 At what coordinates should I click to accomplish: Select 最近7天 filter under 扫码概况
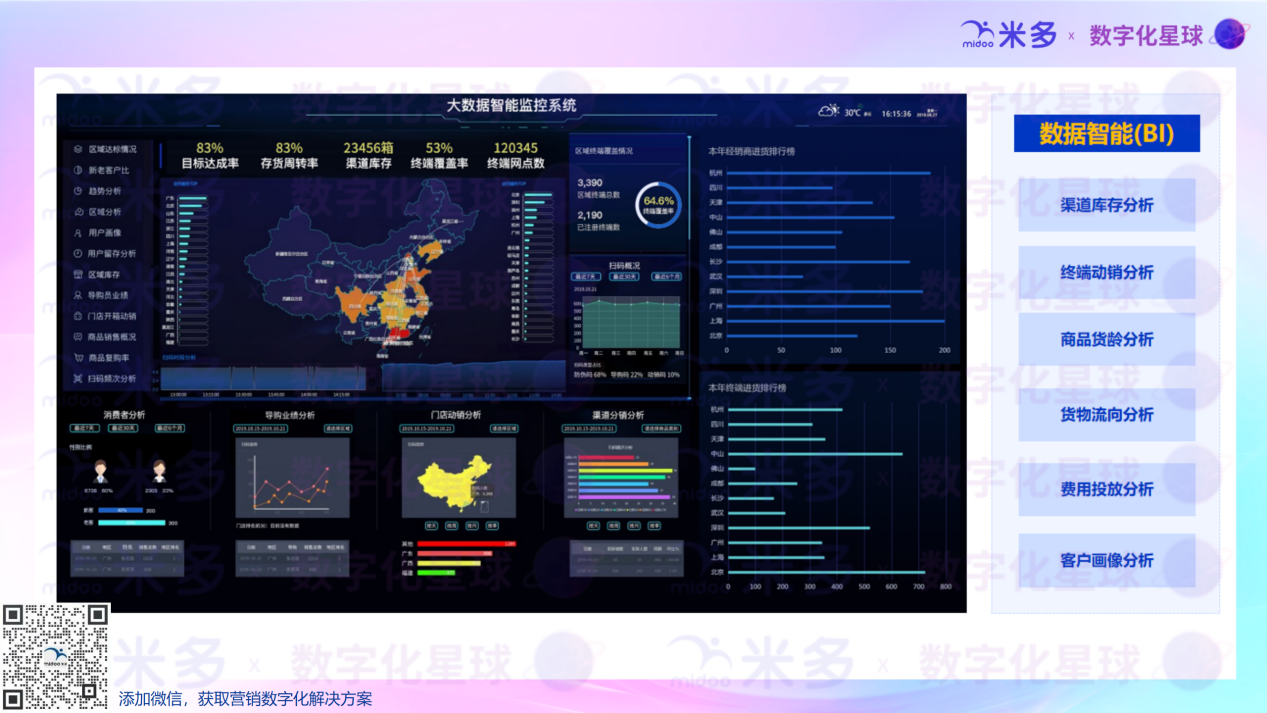point(585,277)
